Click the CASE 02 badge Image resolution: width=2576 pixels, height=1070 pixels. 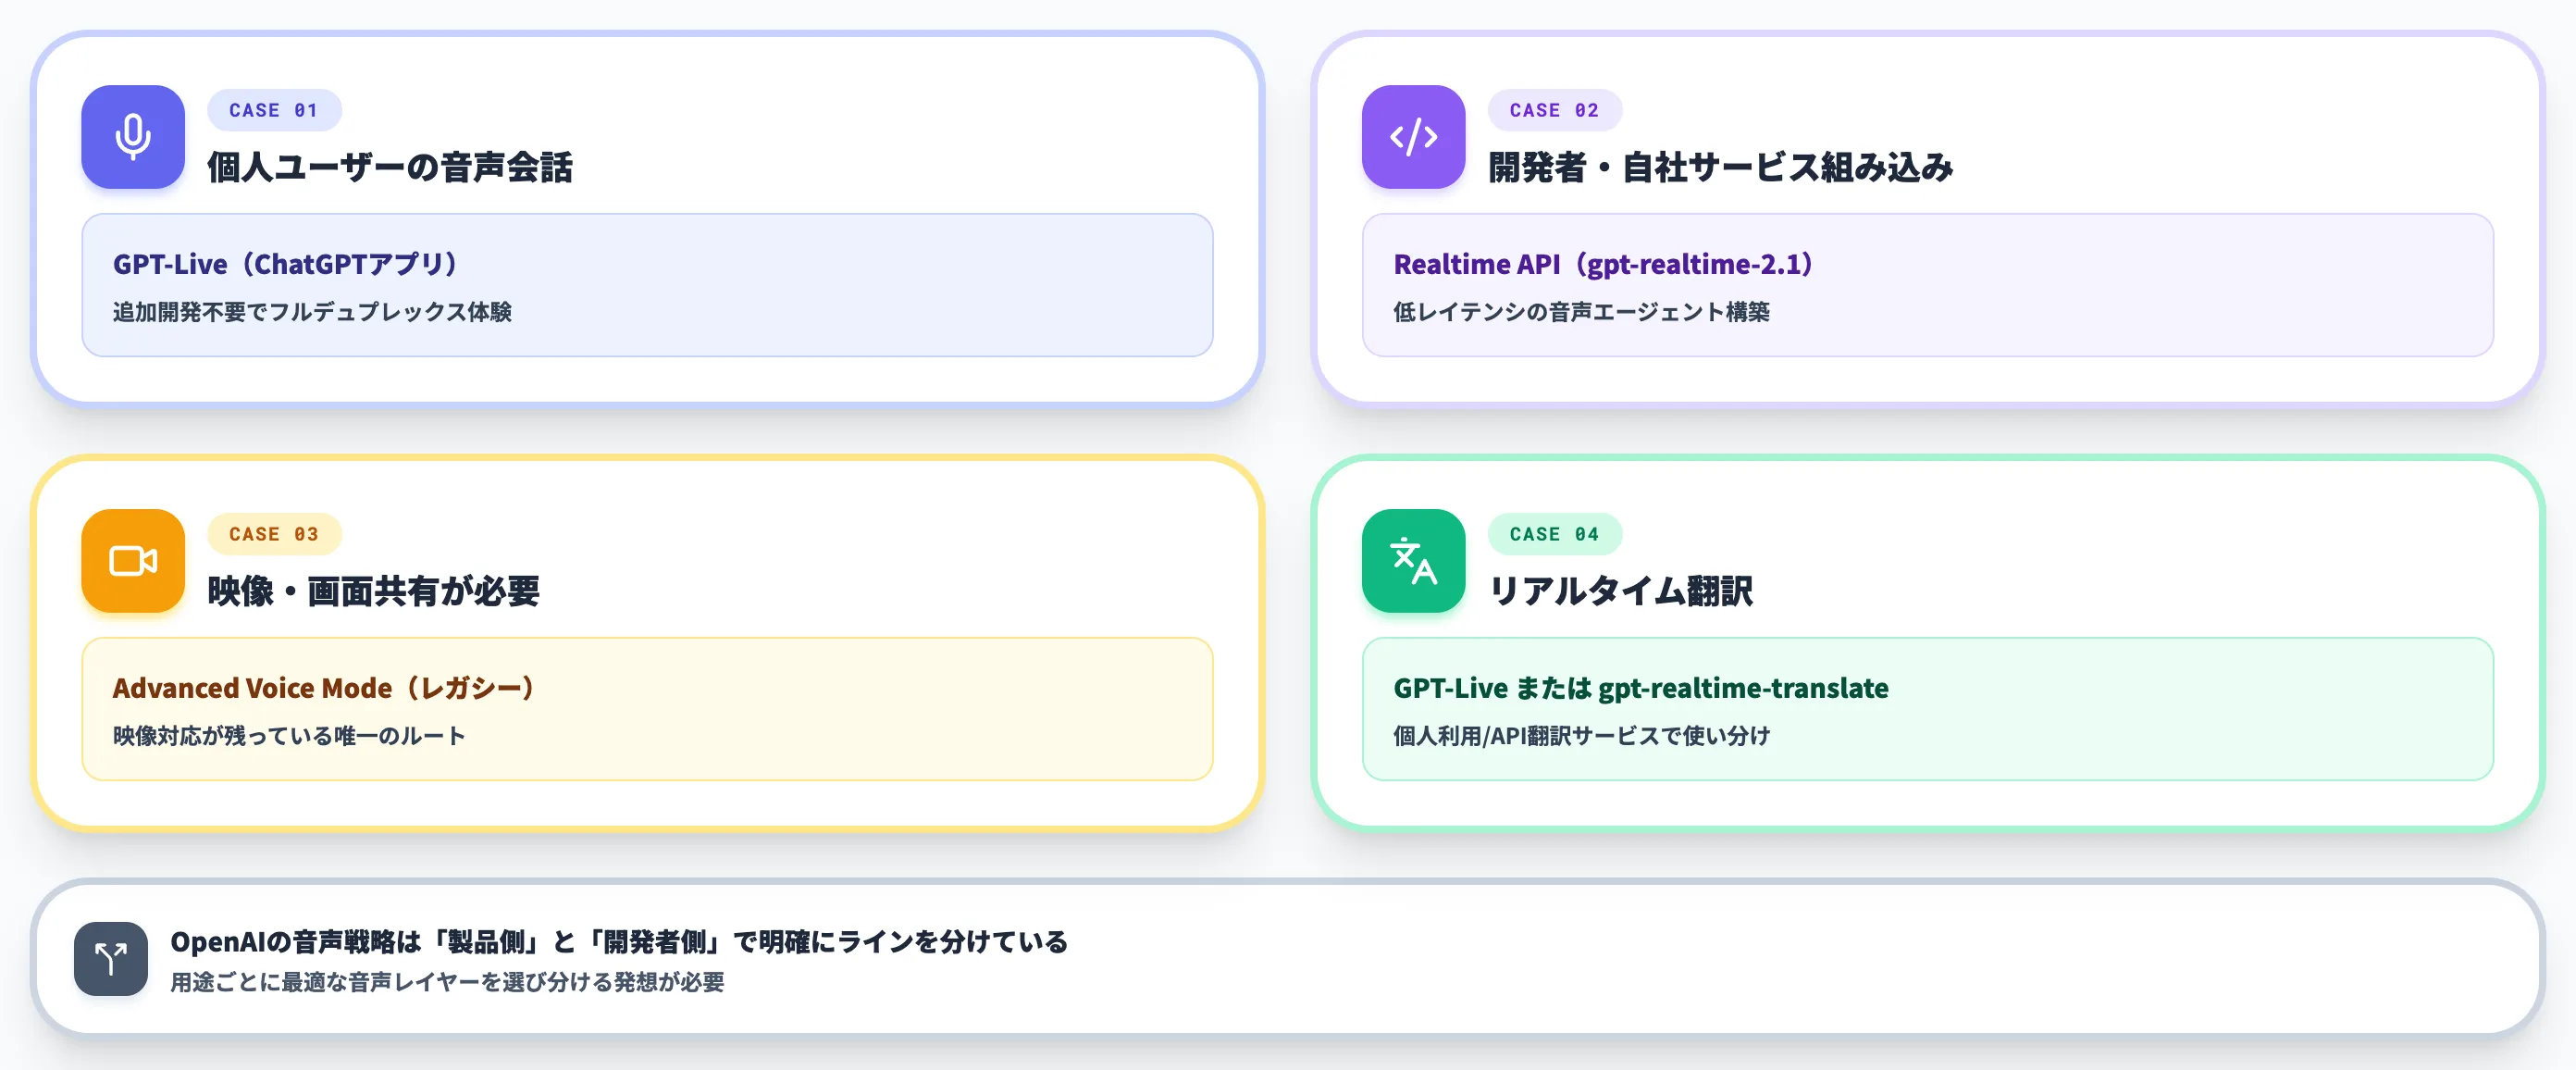click(x=1554, y=110)
